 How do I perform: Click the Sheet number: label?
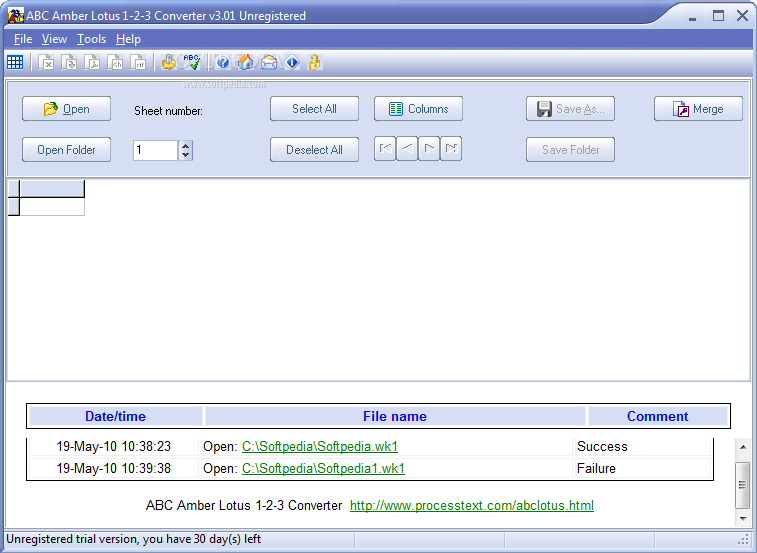point(168,111)
